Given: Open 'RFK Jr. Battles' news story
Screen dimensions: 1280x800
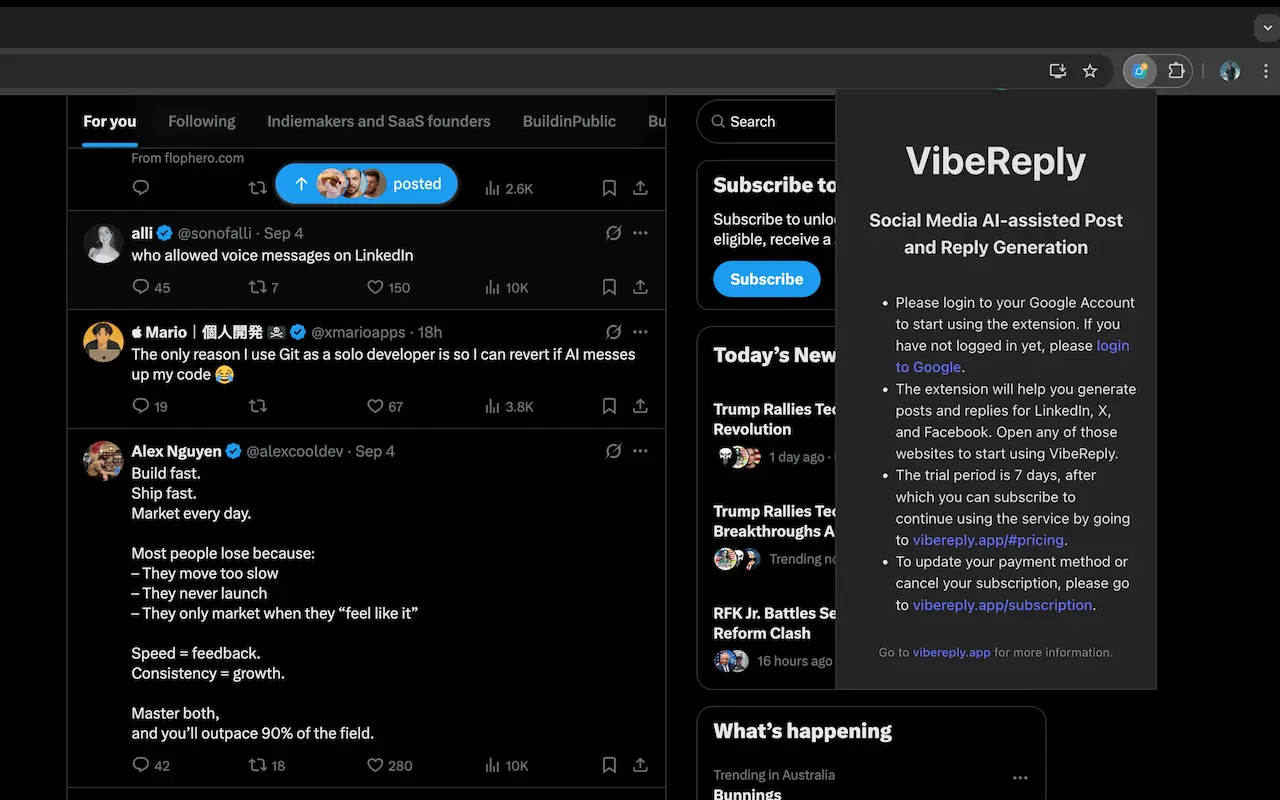Looking at the screenshot, I should tap(775, 623).
